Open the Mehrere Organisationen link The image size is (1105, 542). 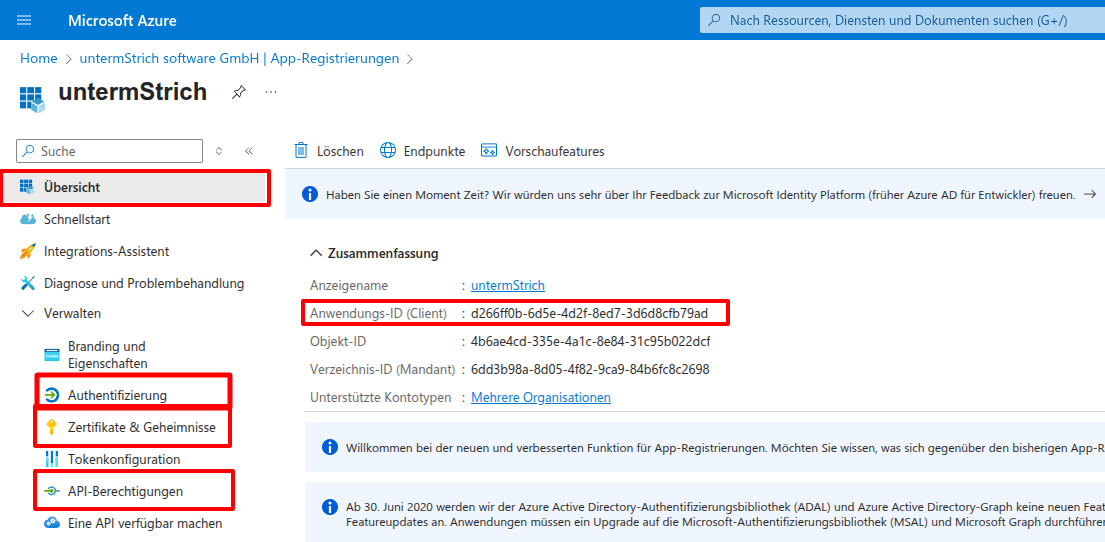tap(541, 397)
